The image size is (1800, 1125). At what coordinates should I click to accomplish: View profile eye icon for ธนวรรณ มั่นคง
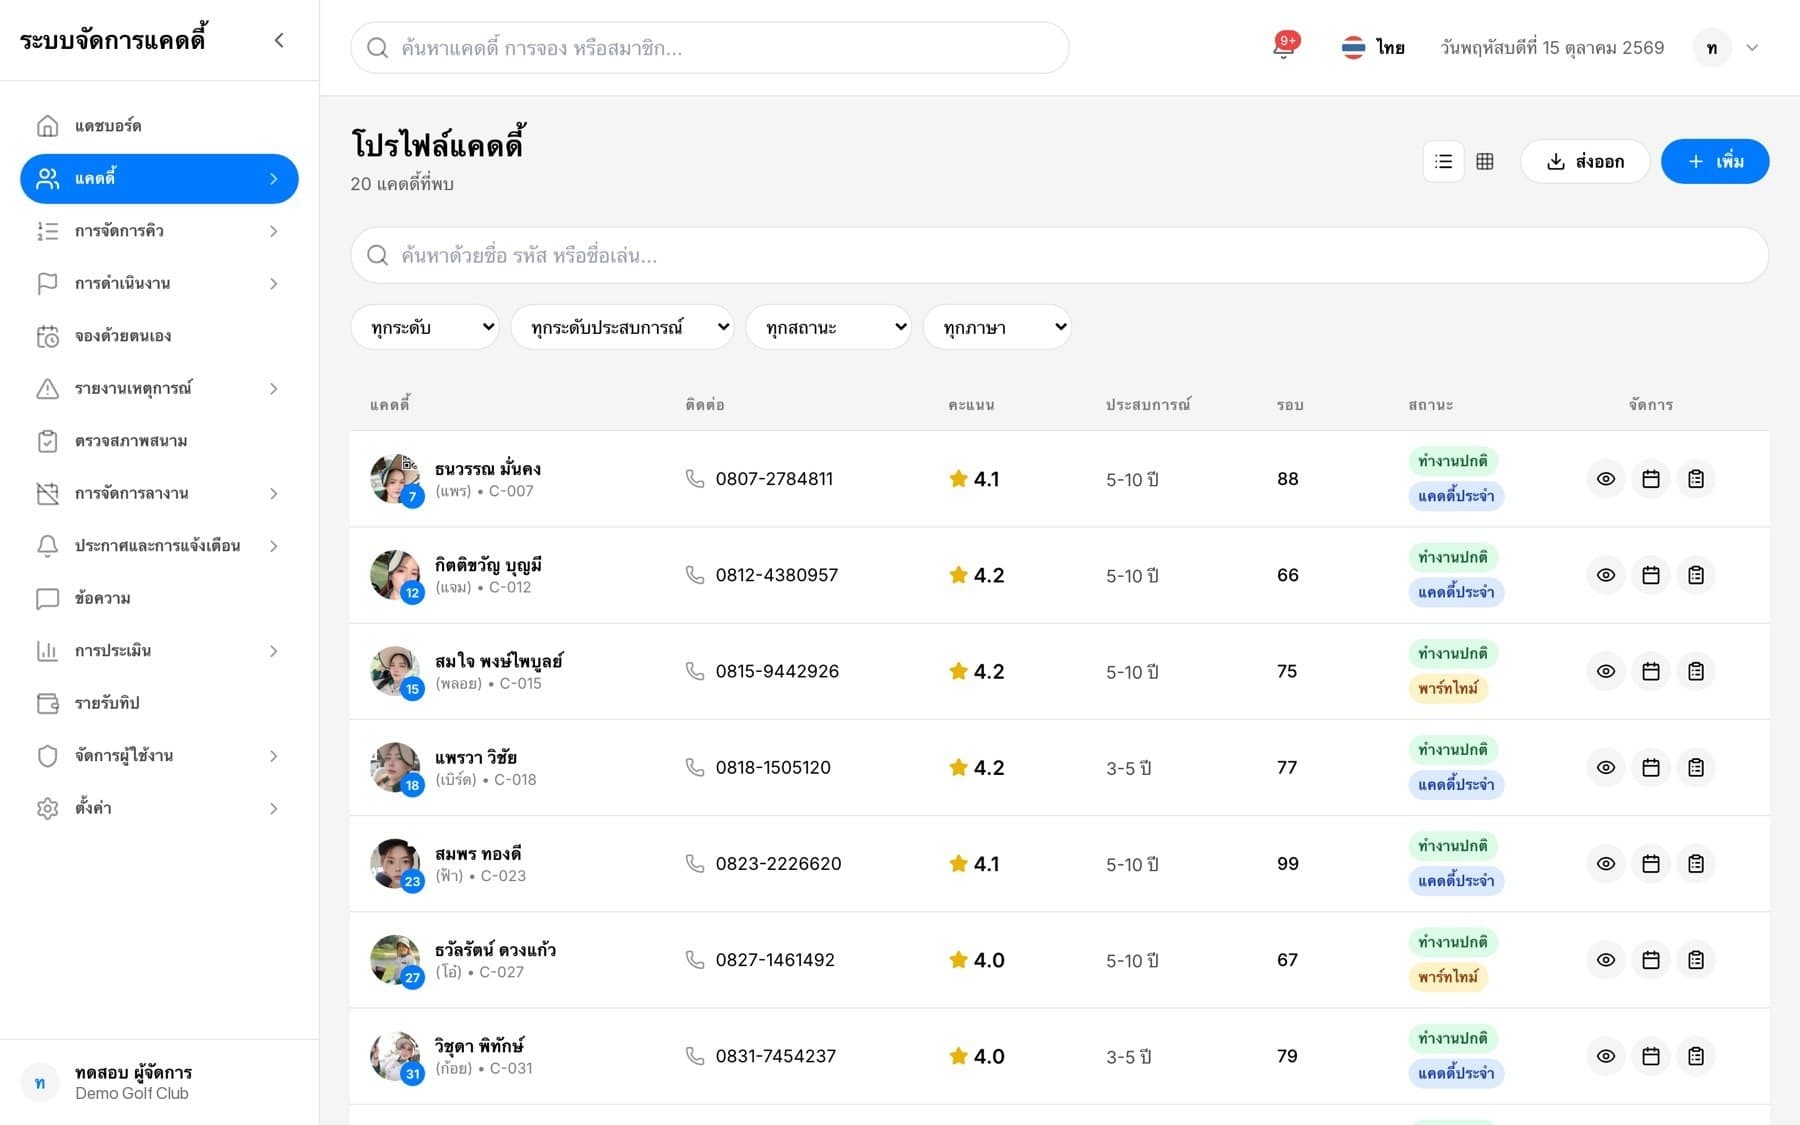[1606, 479]
